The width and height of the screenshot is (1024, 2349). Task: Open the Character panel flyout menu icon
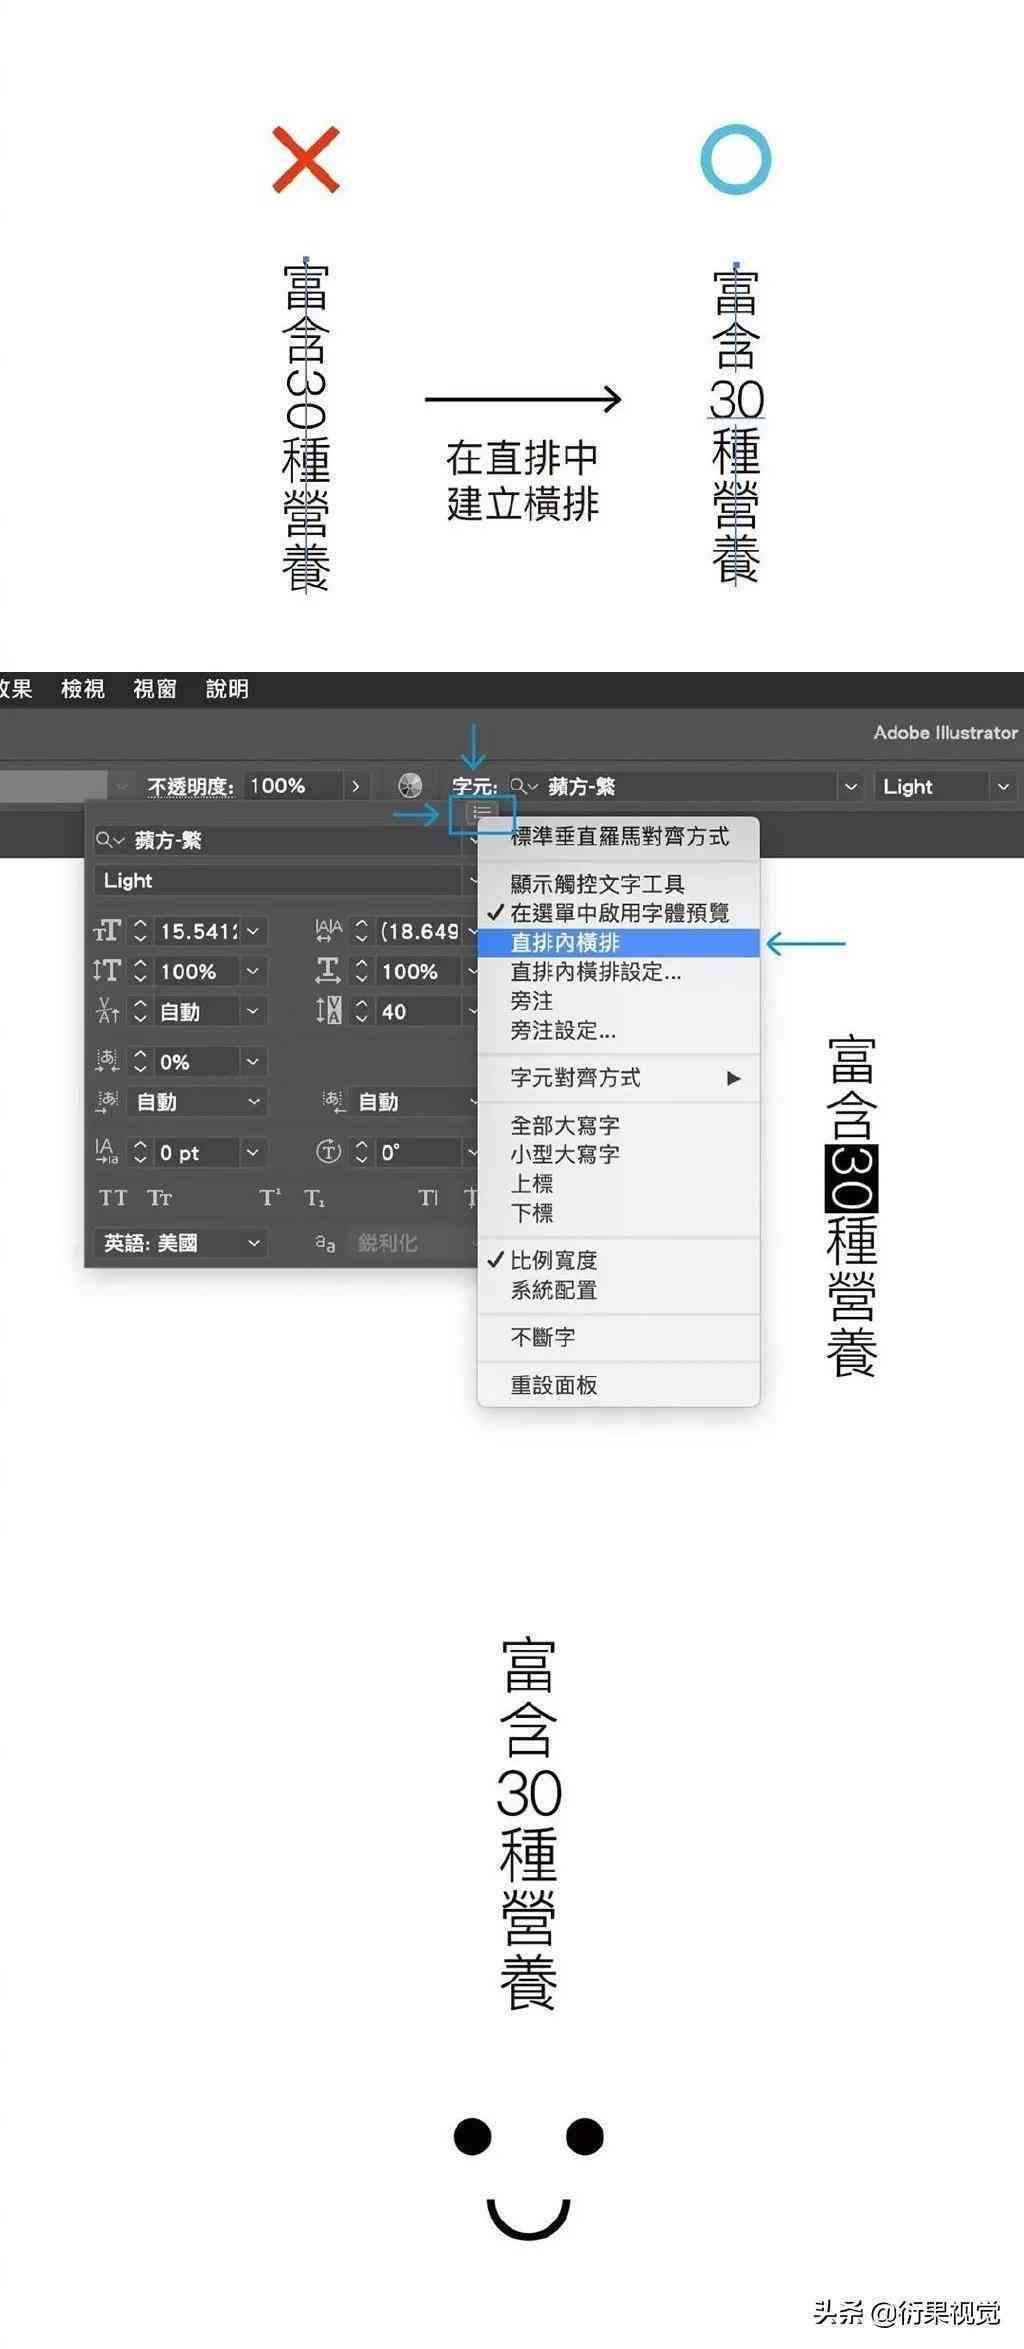[482, 812]
